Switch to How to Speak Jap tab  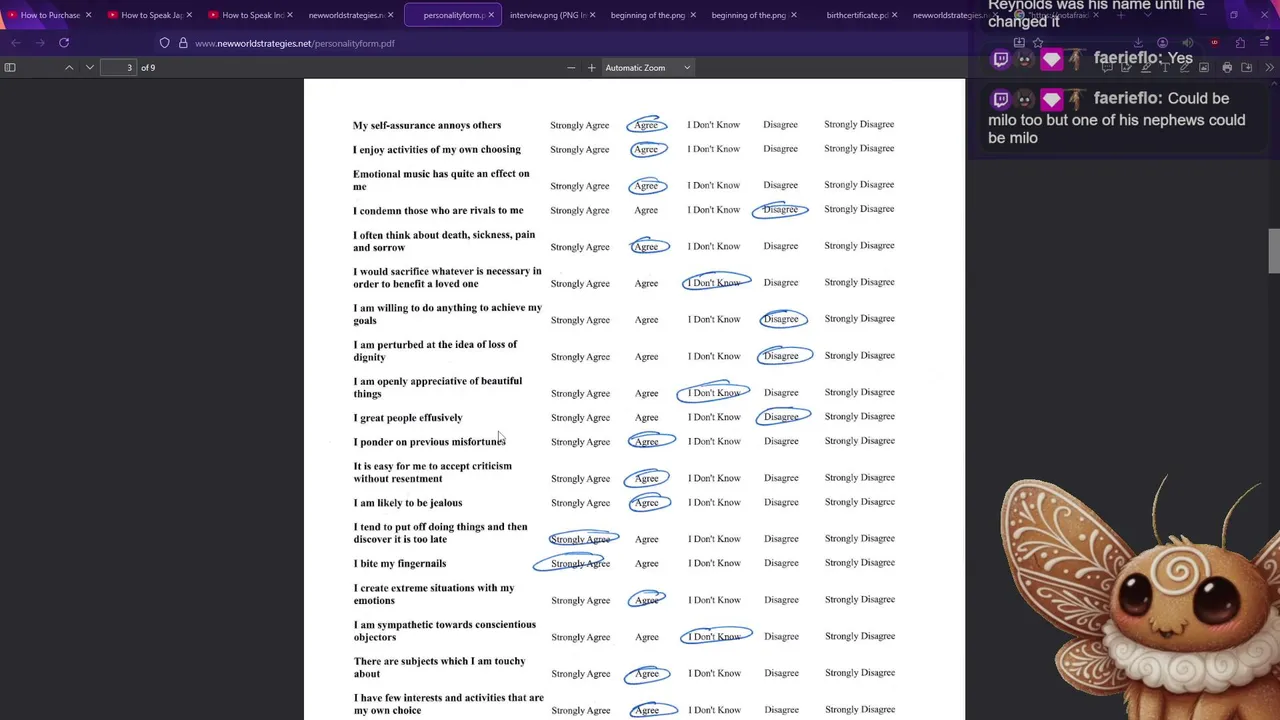click(x=150, y=15)
